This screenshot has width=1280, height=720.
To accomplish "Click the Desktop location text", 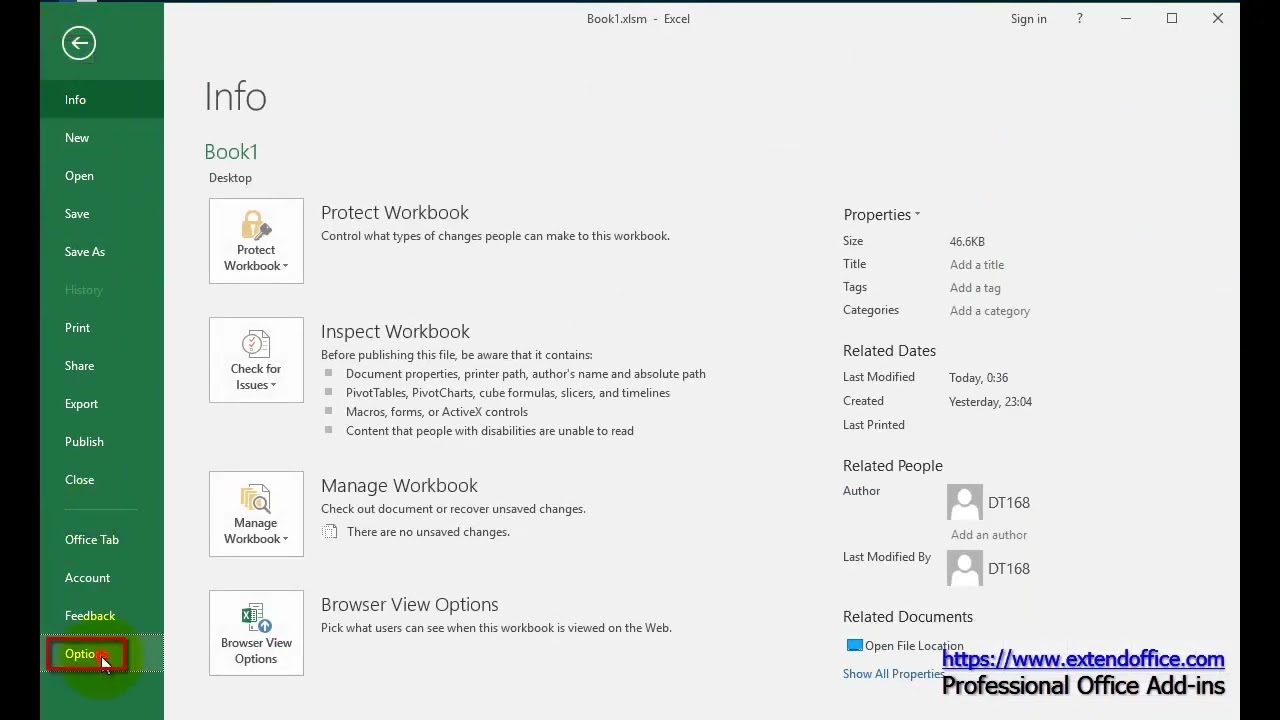I will 230,178.
